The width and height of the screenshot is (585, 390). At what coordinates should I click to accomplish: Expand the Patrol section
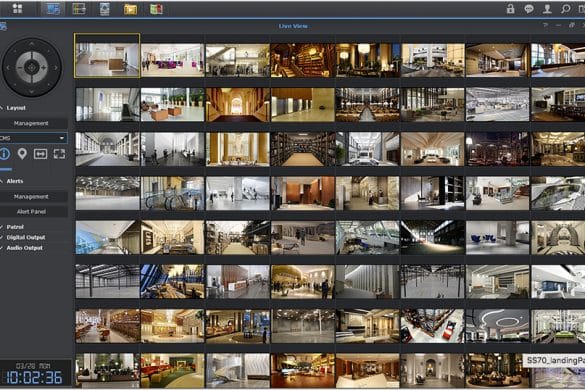click(12, 227)
